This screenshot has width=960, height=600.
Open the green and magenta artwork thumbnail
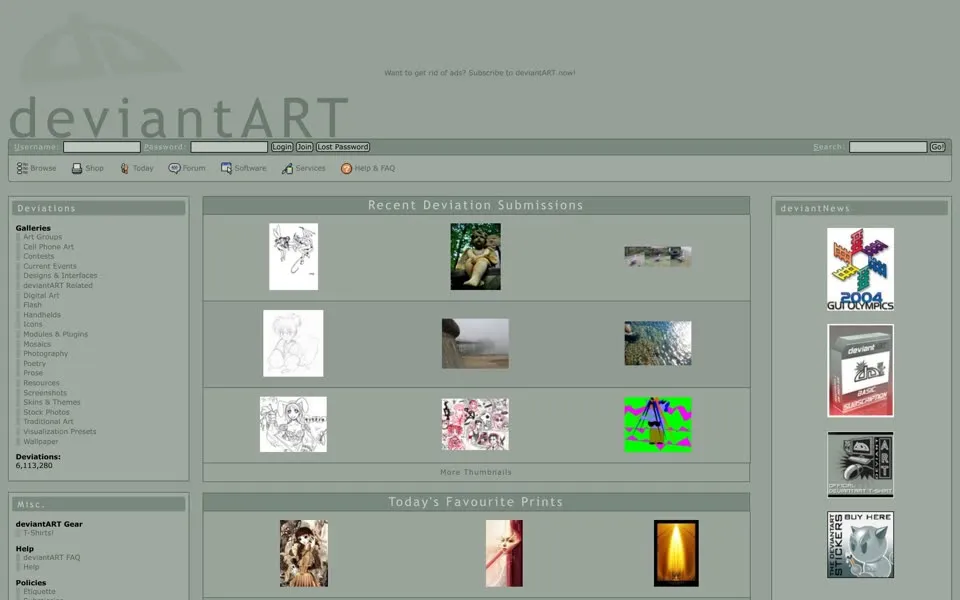(x=658, y=425)
